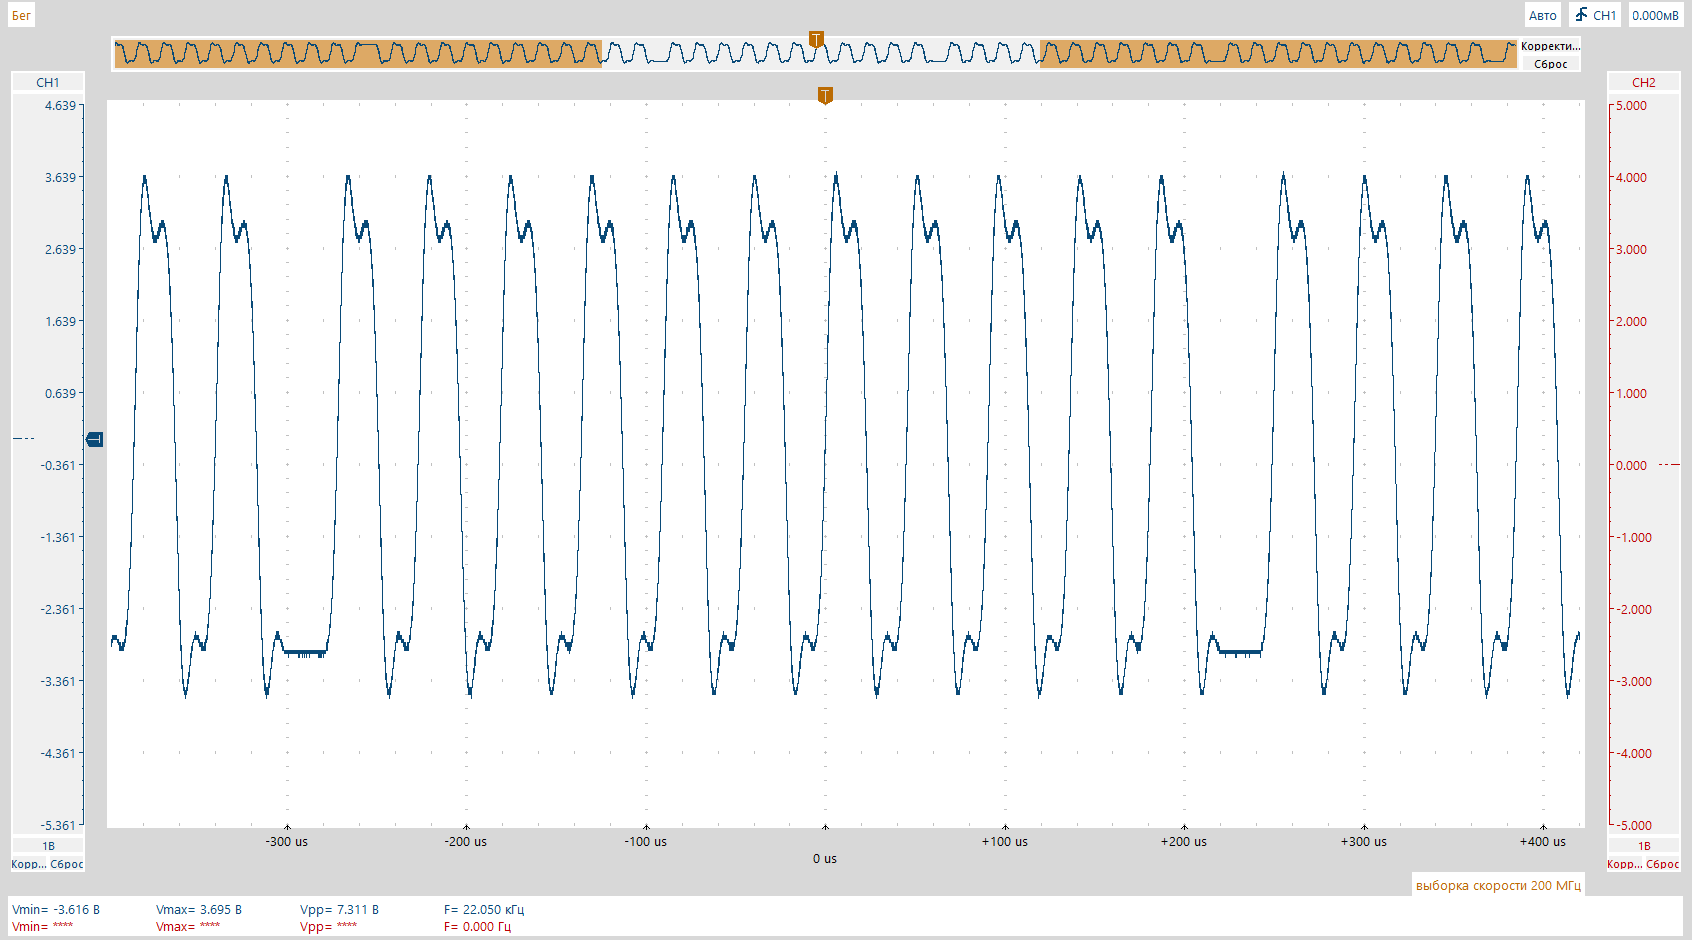Click Сброс beside the overview strip

1550,64
